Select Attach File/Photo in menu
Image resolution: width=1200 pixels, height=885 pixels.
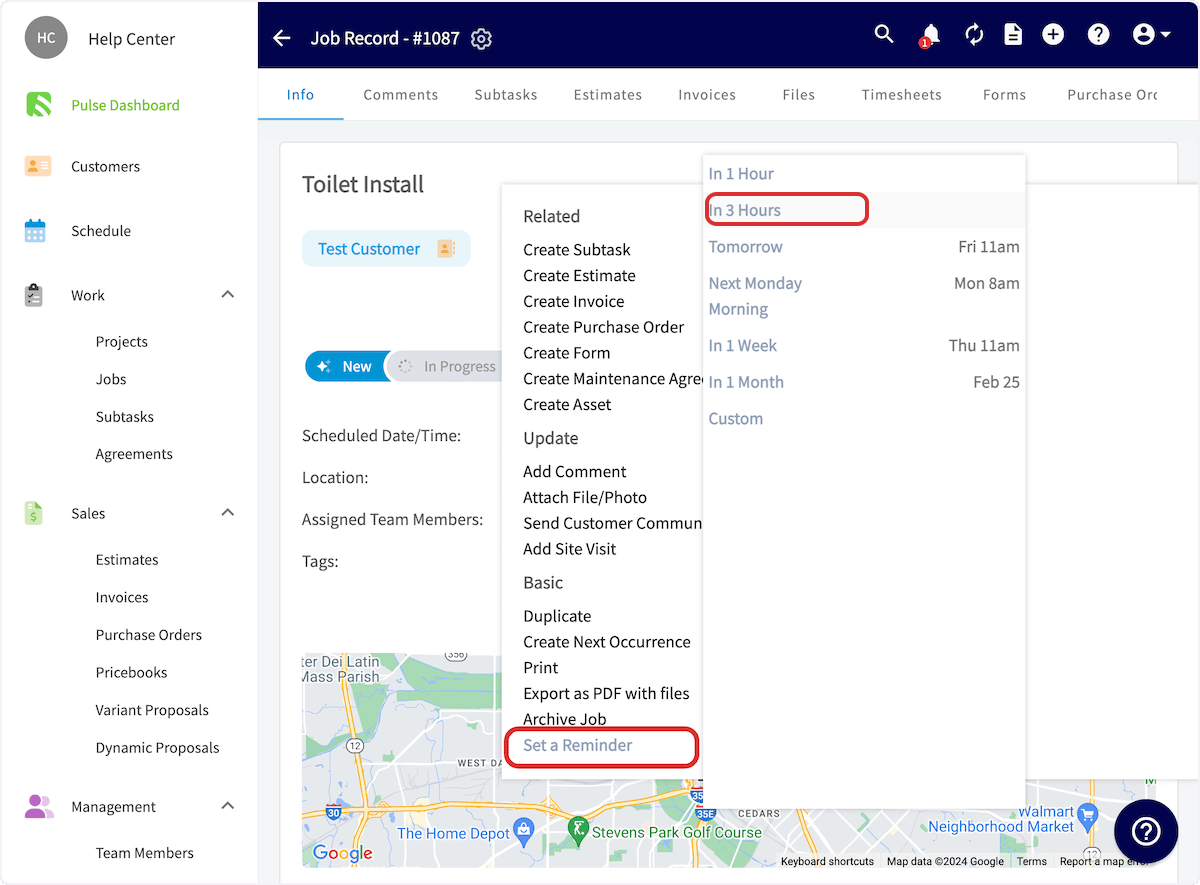(x=585, y=497)
